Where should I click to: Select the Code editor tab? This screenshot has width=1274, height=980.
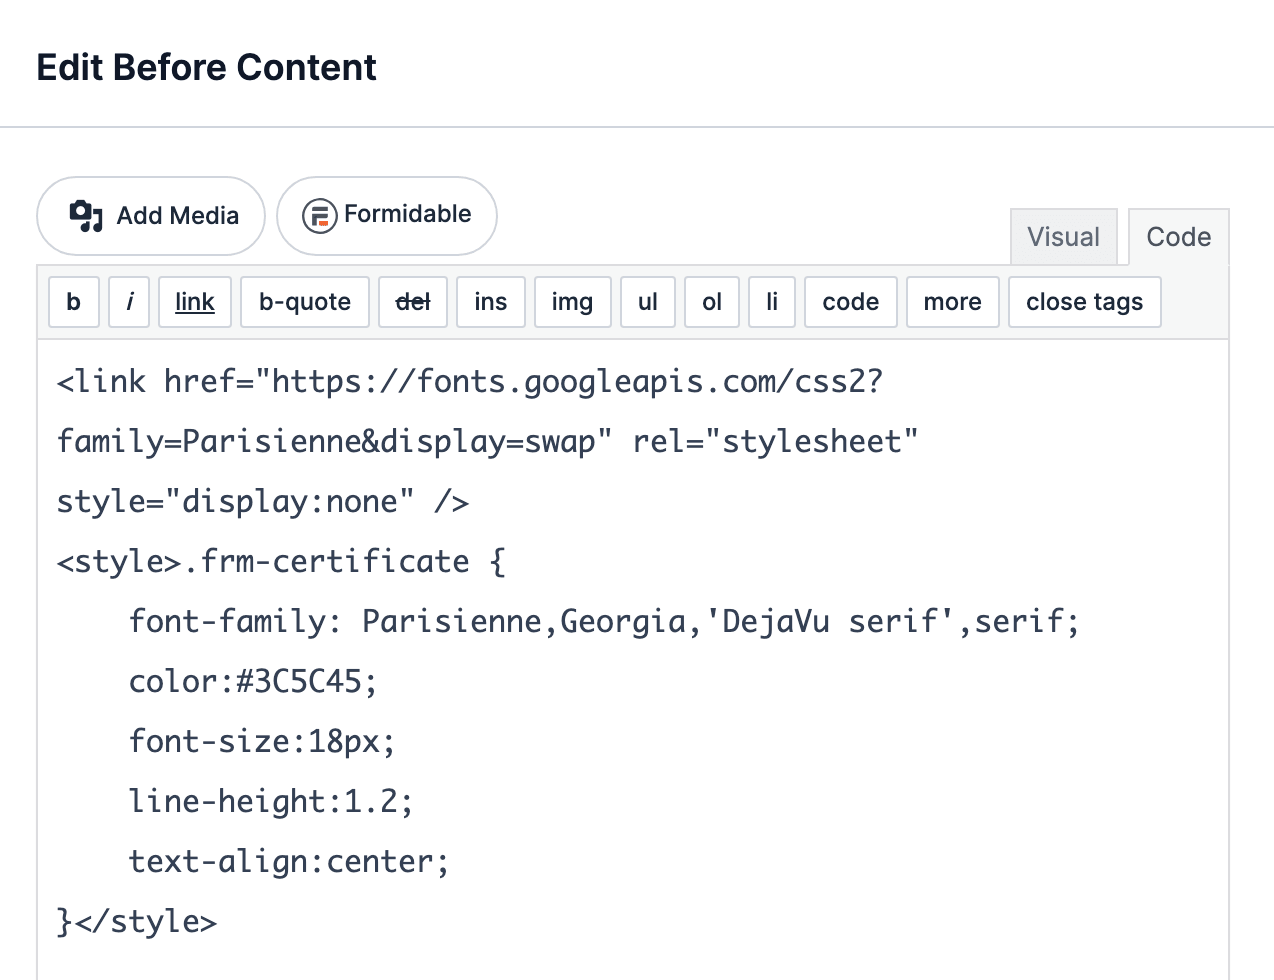(x=1178, y=237)
